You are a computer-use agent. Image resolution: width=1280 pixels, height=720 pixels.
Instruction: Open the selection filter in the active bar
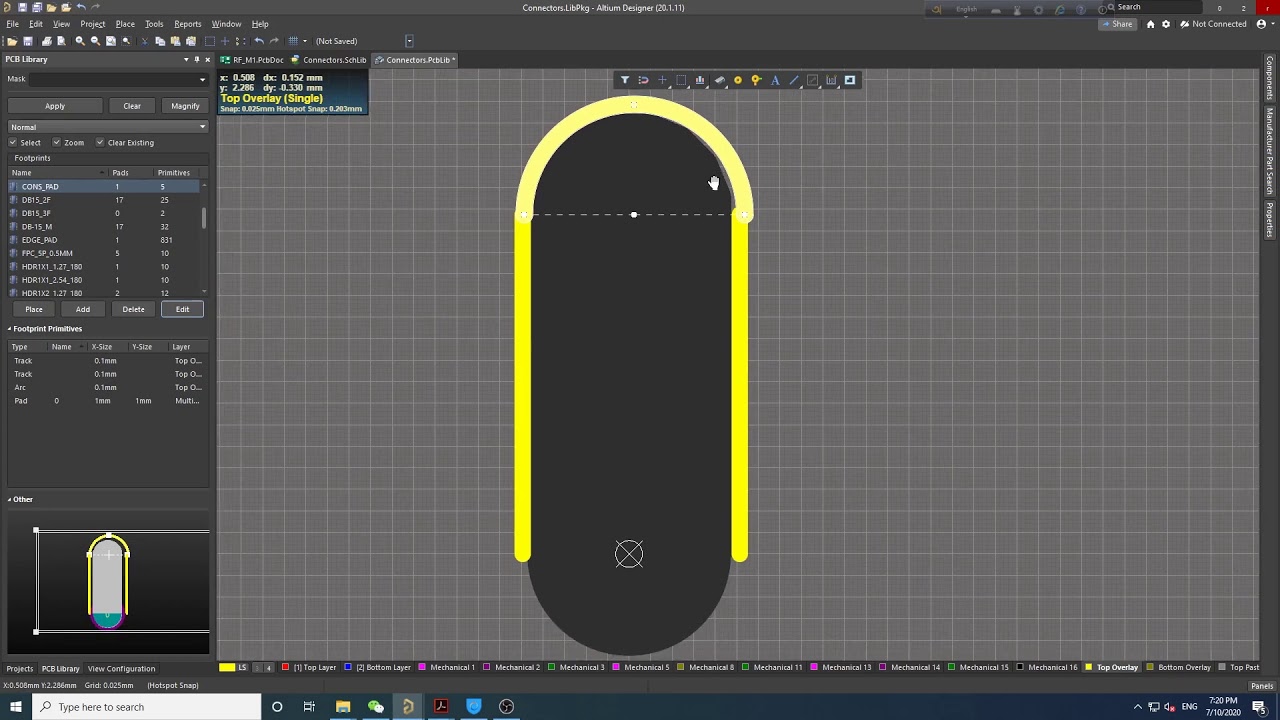tap(625, 80)
